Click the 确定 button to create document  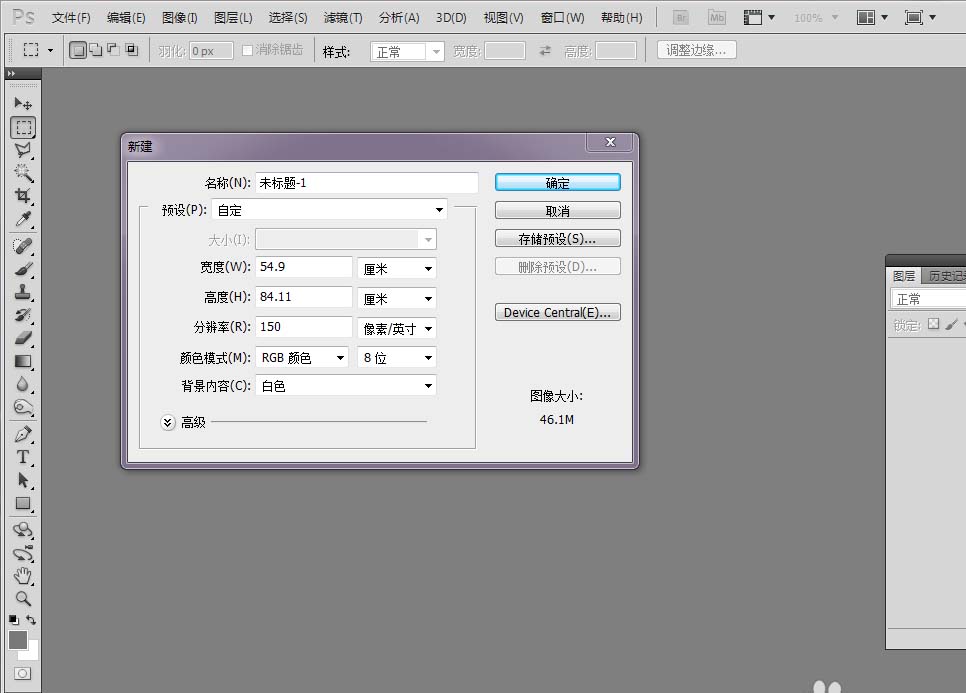(x=557, y=182)
